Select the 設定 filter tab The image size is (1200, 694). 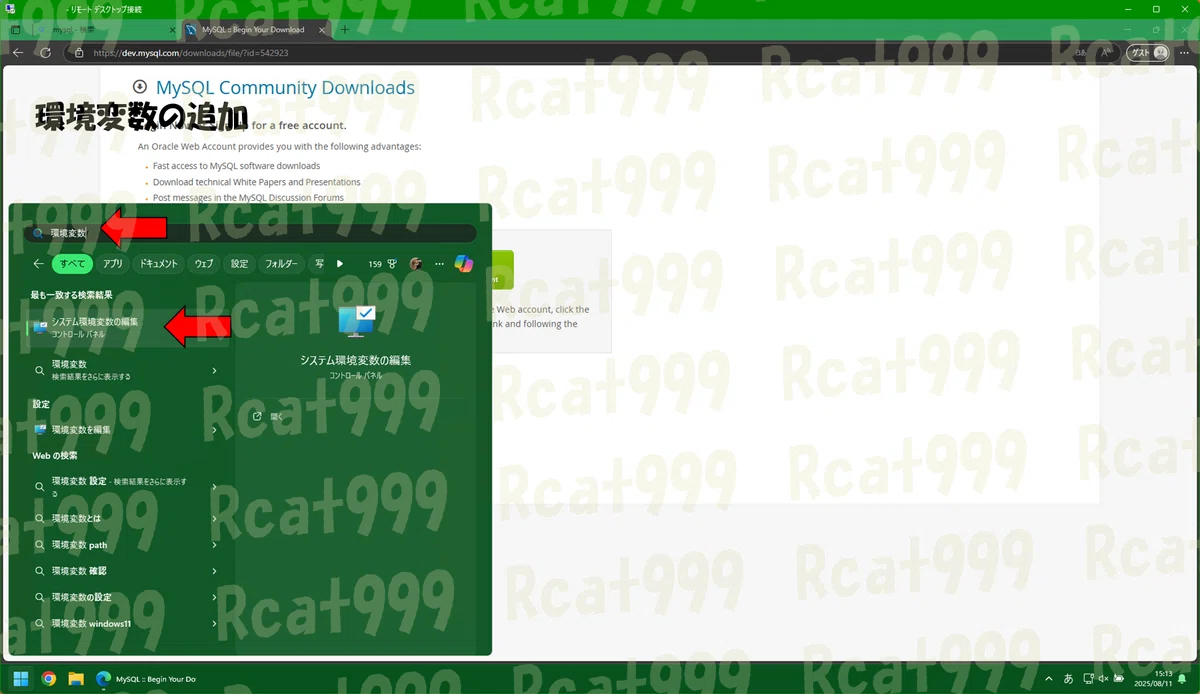tap(240, 264)
